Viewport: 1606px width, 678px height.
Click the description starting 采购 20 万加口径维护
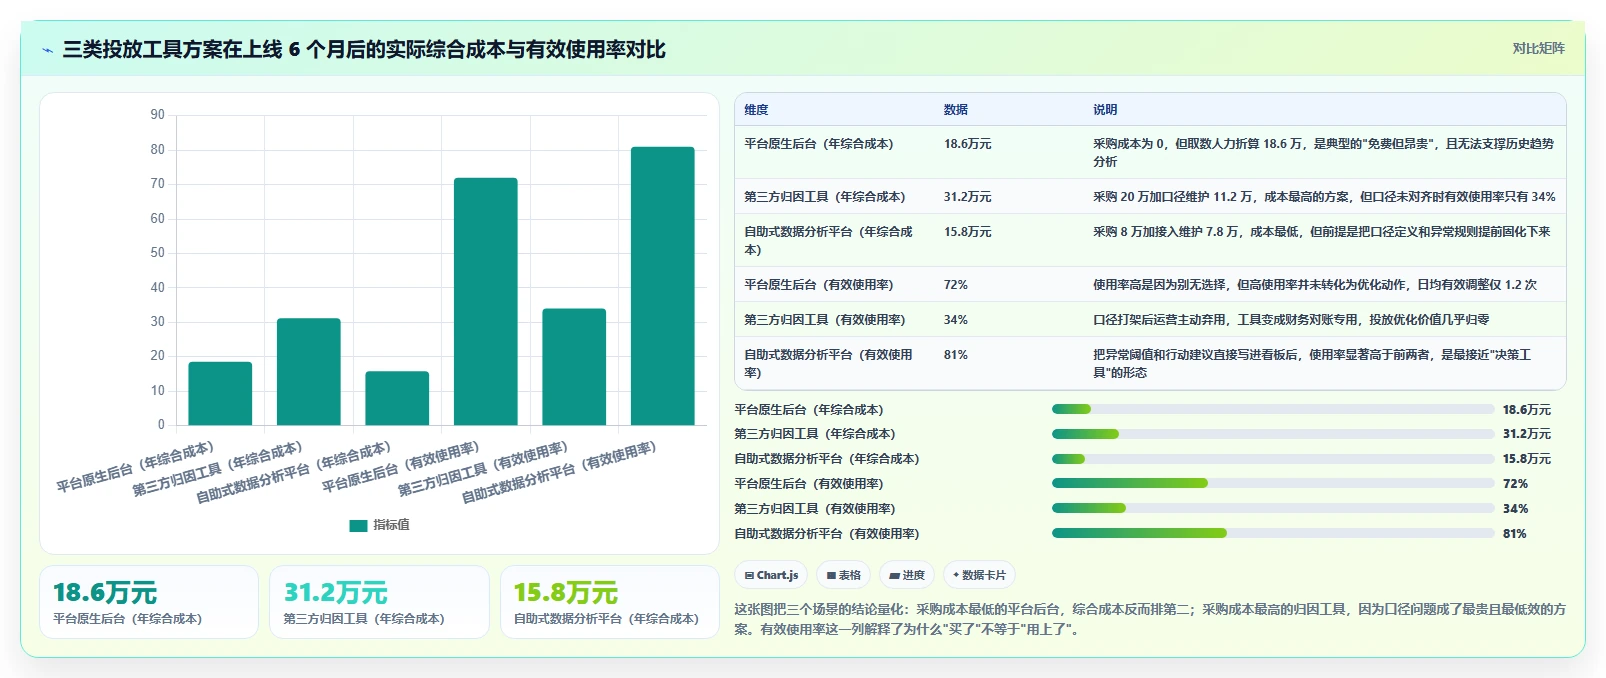(x=1324, y=197)
